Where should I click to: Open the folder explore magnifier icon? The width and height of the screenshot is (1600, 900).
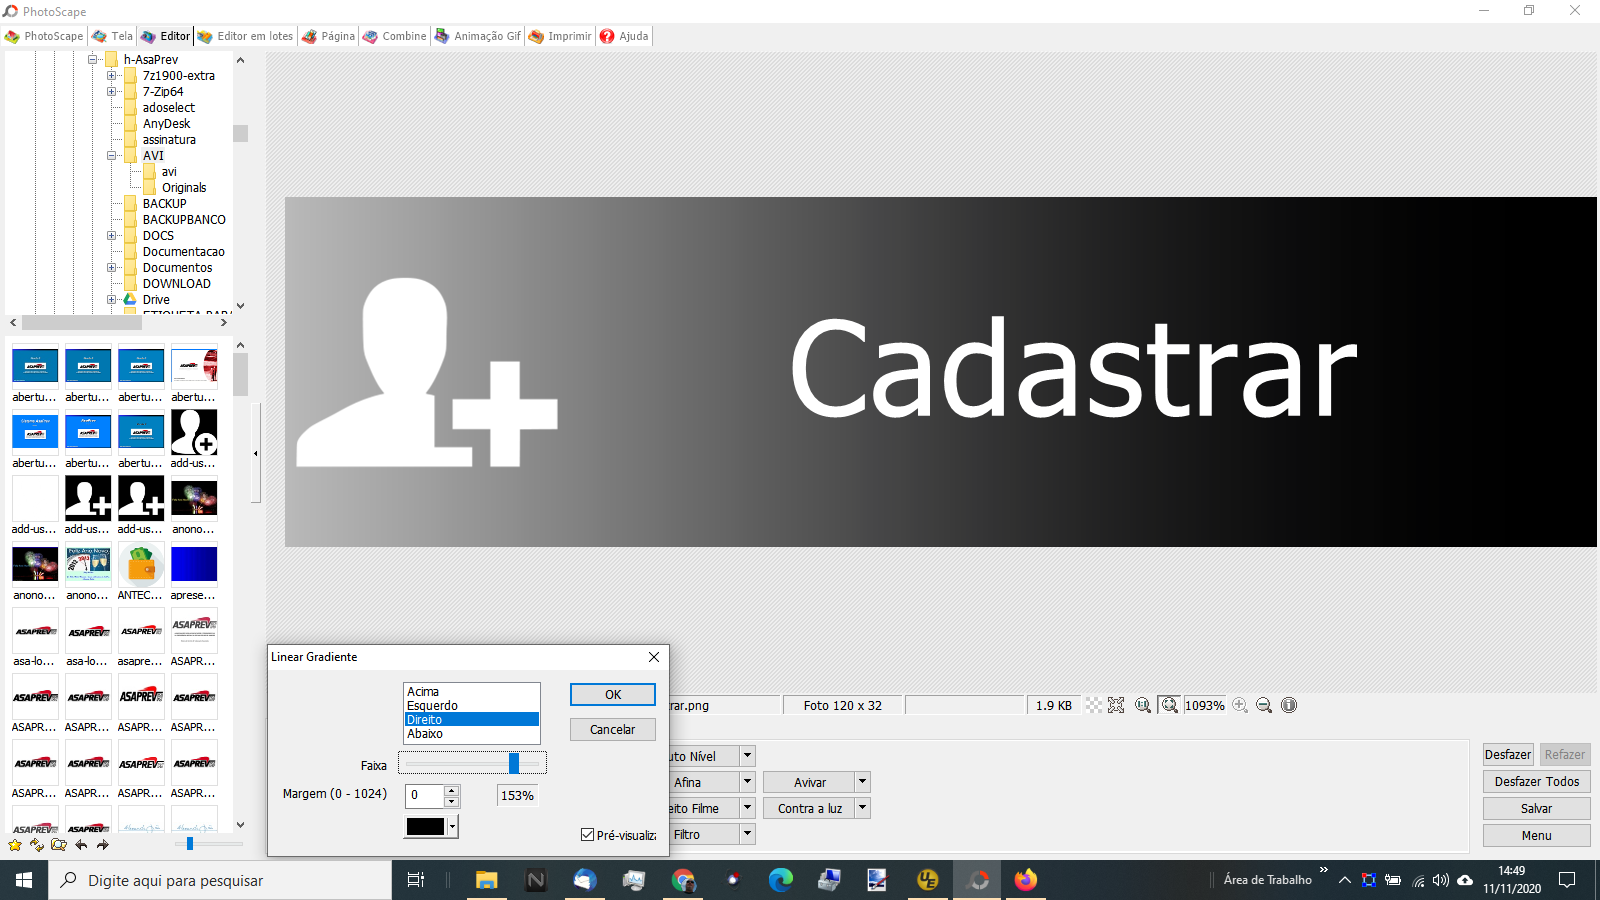pos(59,845)
